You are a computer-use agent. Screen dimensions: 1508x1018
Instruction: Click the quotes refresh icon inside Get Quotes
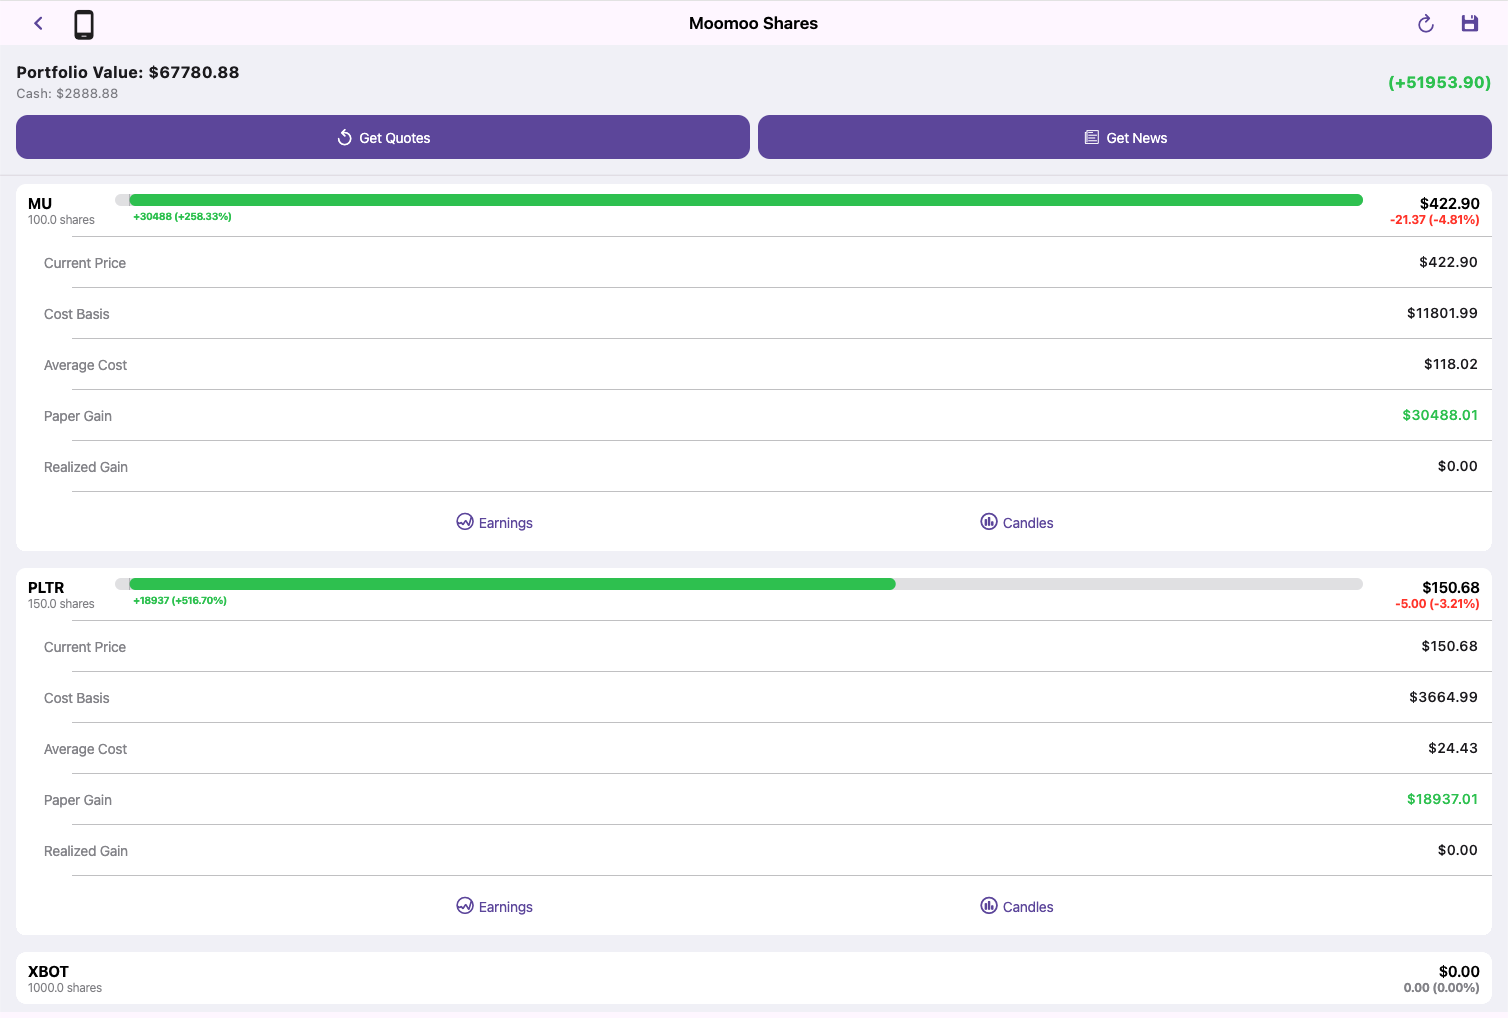[344, 137]
